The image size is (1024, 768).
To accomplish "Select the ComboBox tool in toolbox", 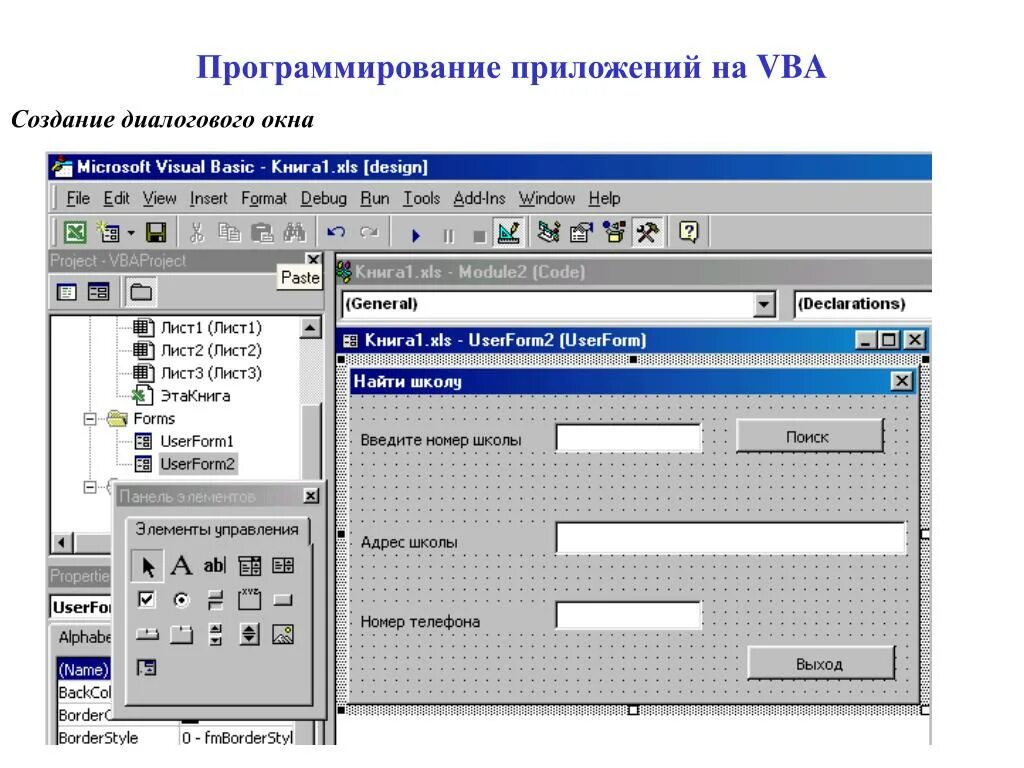I will coord(249,566).
